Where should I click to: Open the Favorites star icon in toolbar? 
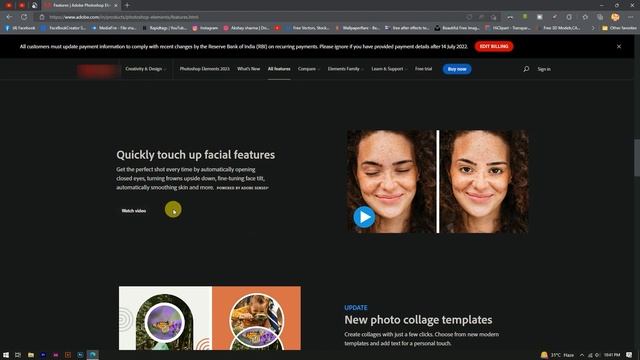(x=585, y=17)
